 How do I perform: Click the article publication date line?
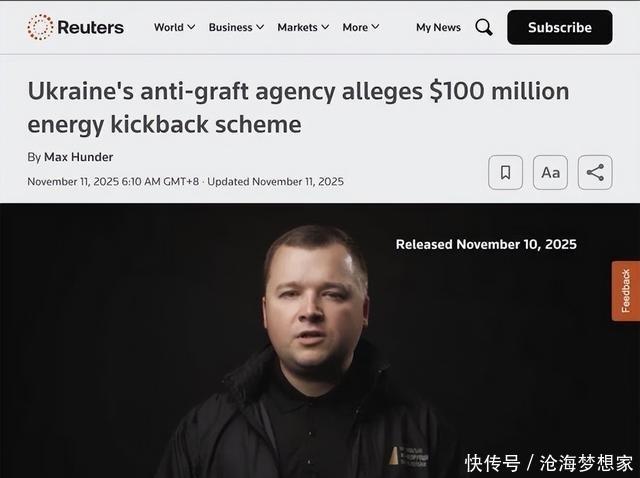coord(185,182)
